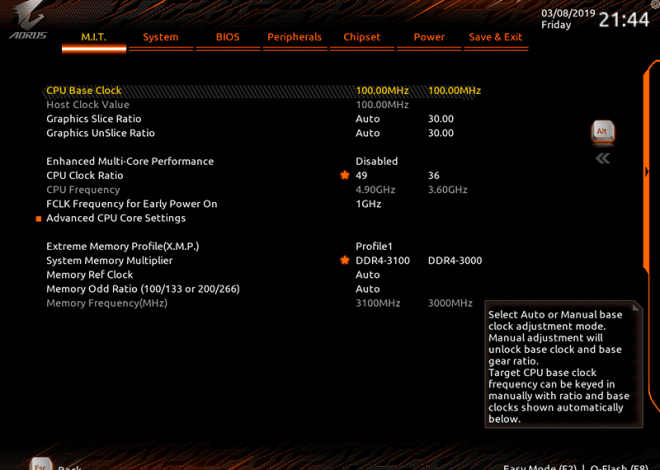Change Memory Odd Ratio Auto value

coord(367,289)
